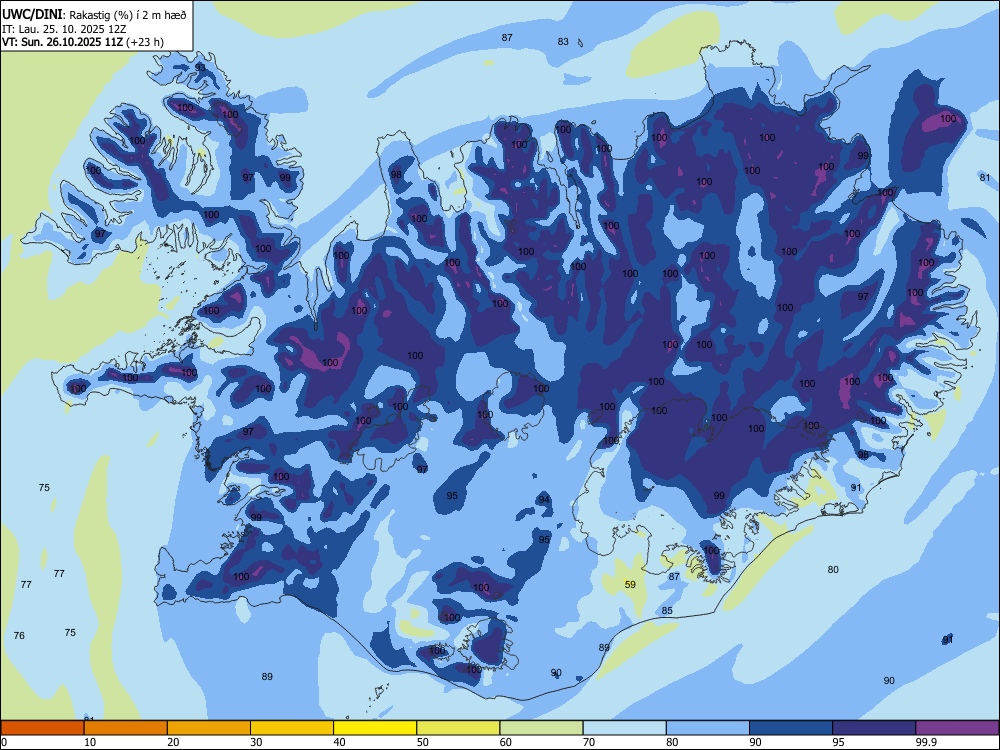The width and height of the screenshot is (1000, 750).
Task: Click the 85 value near the south coast
Action: pyautogui.click(x=667, y=610)
